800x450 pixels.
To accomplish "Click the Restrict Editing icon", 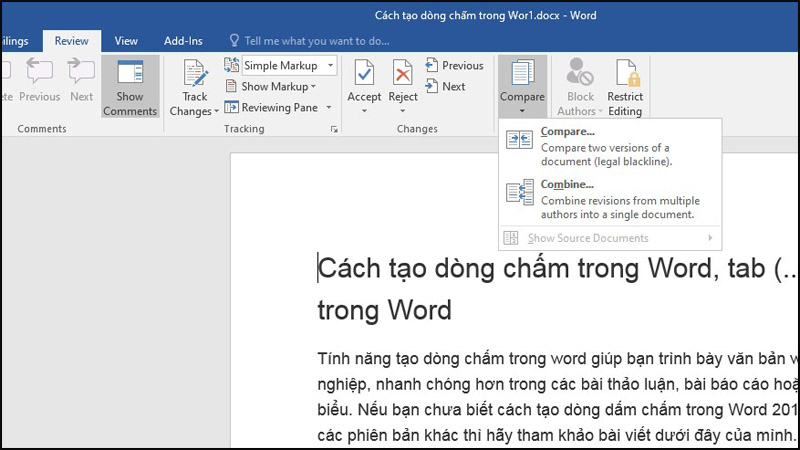I will pos(626,72).
